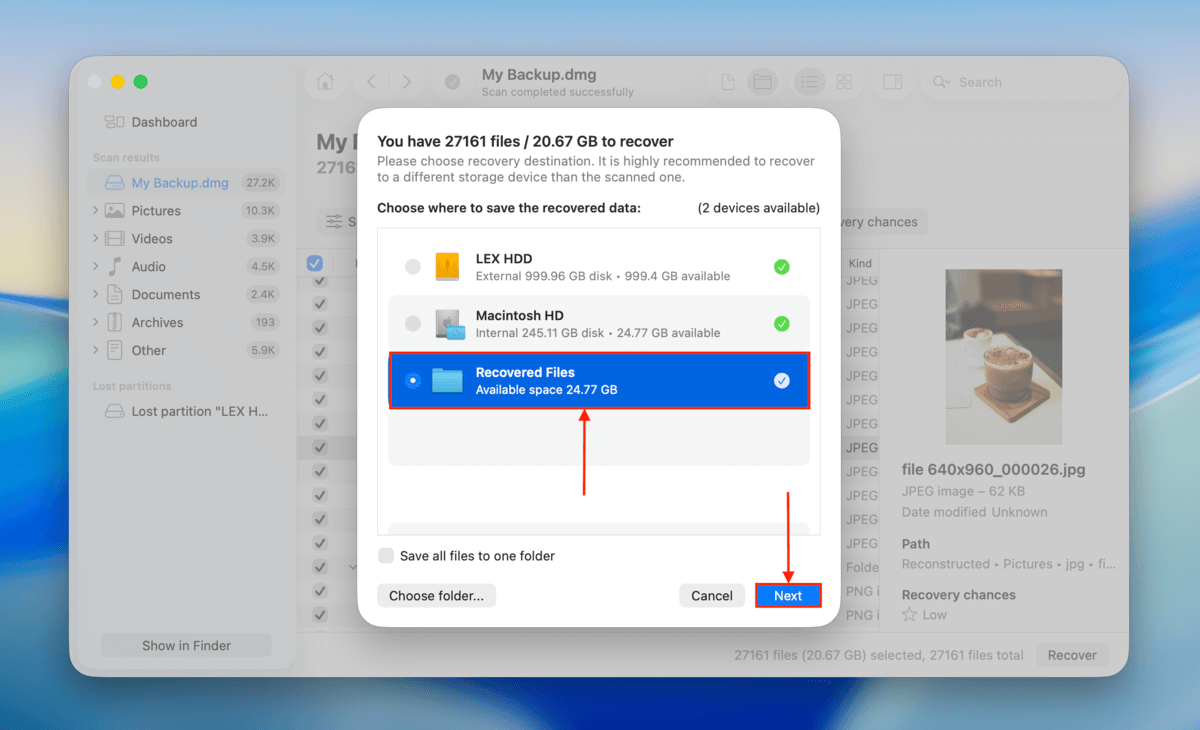Click the Archives icon in sidebar
Viewport: 1200px width, 730px height.
(x=115, y=323)
